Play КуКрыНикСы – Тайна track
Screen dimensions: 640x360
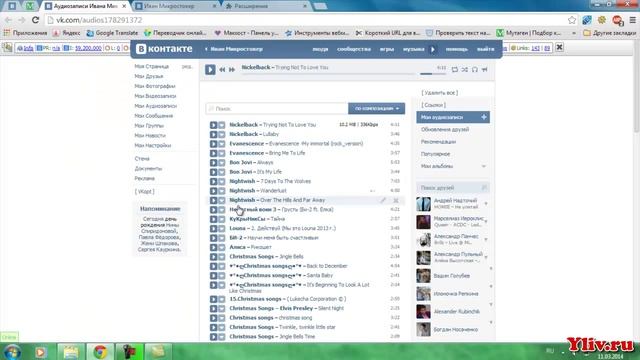[x=213, y=219]
